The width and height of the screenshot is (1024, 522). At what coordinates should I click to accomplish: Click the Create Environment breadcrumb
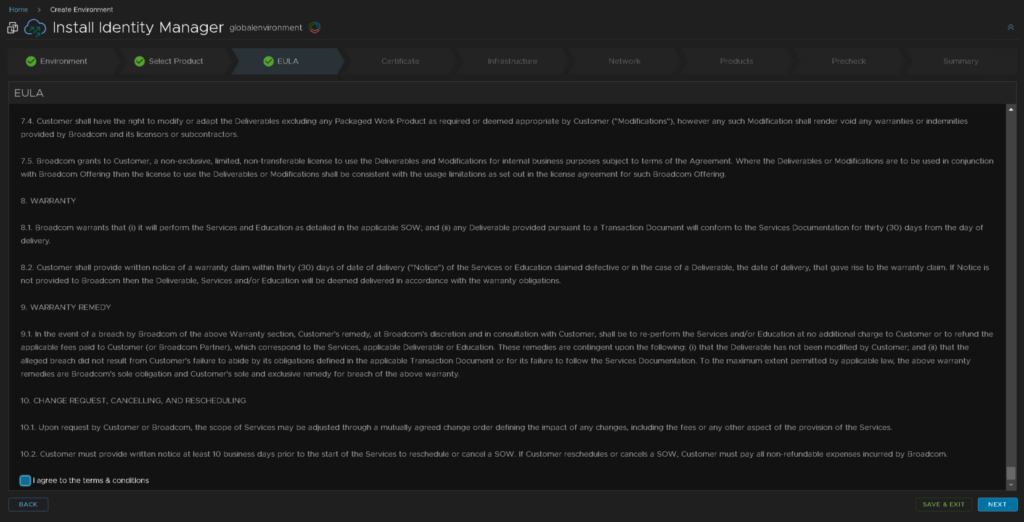pos(82,10)
